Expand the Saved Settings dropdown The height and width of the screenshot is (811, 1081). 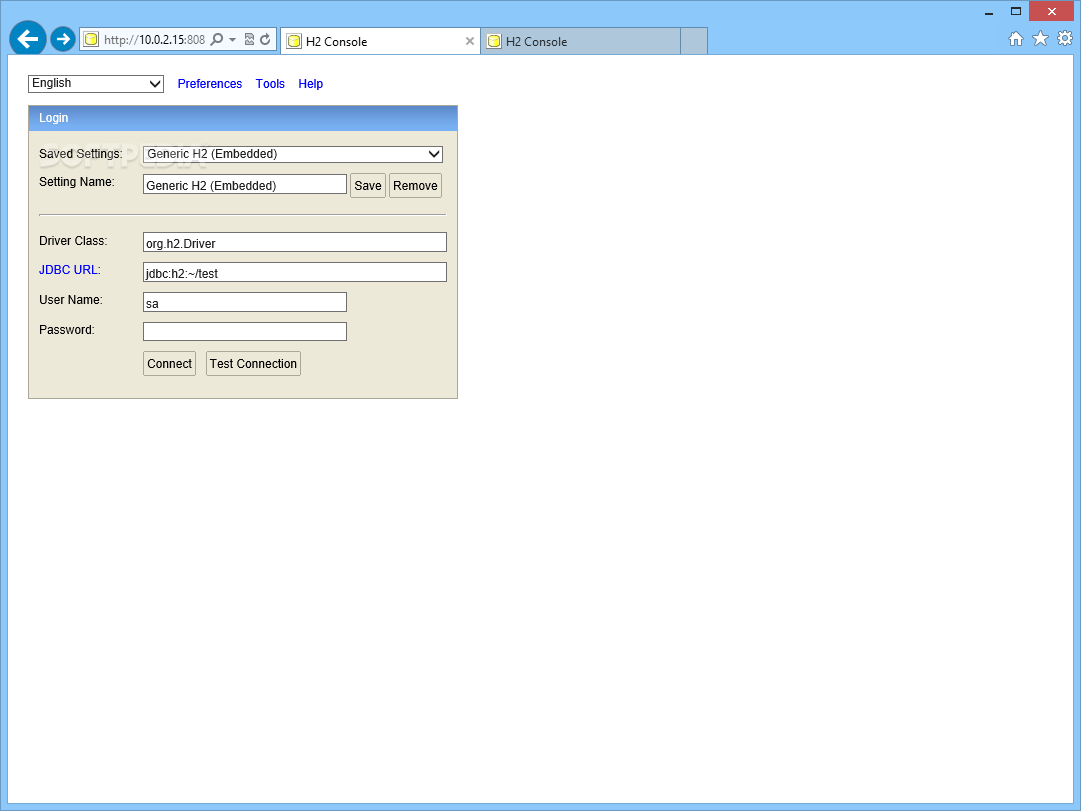(x=293, y=154)
